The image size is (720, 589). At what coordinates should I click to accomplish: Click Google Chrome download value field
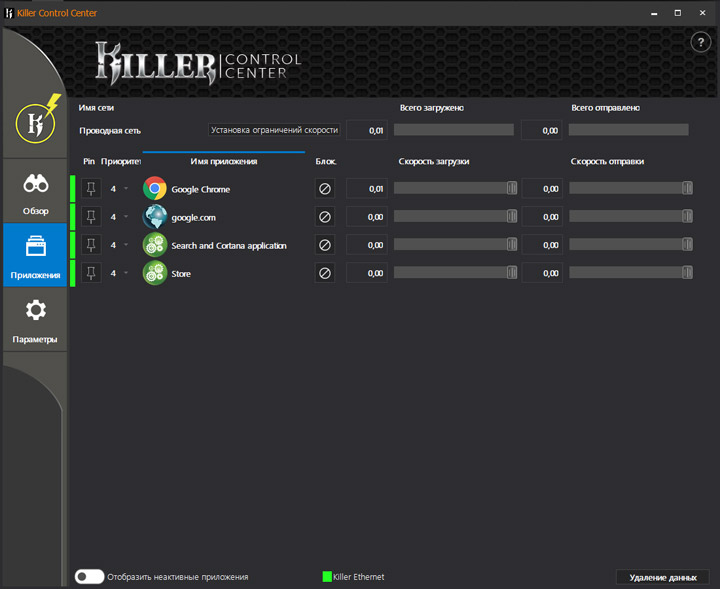point(367,189)
